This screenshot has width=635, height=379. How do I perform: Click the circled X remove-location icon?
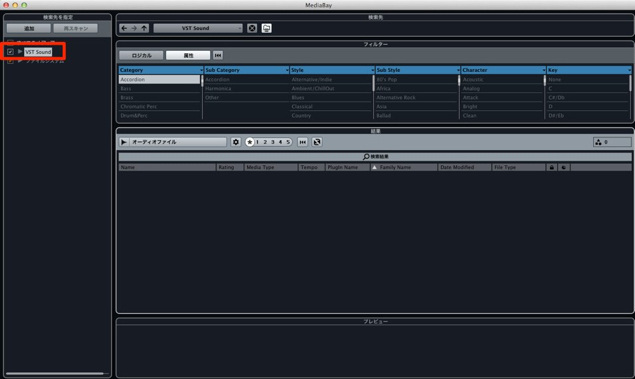click(x=252, y=28)
